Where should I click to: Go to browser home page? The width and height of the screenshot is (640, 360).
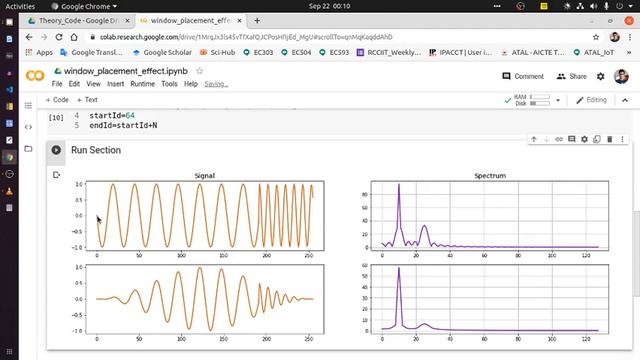(74, 37)
